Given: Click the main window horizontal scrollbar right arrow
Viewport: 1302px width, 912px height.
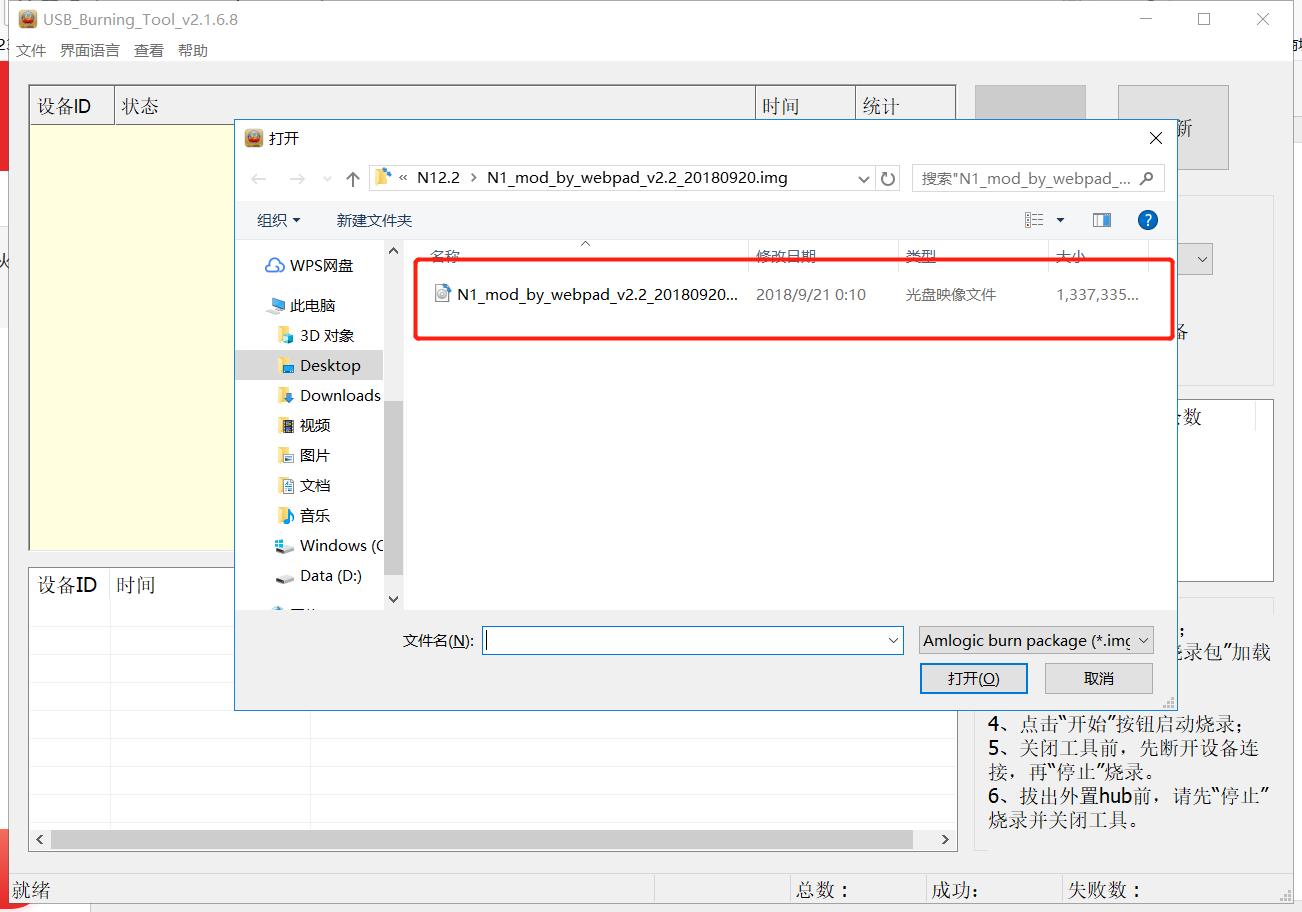Looking at the screenshot, I should pos(946,840).
